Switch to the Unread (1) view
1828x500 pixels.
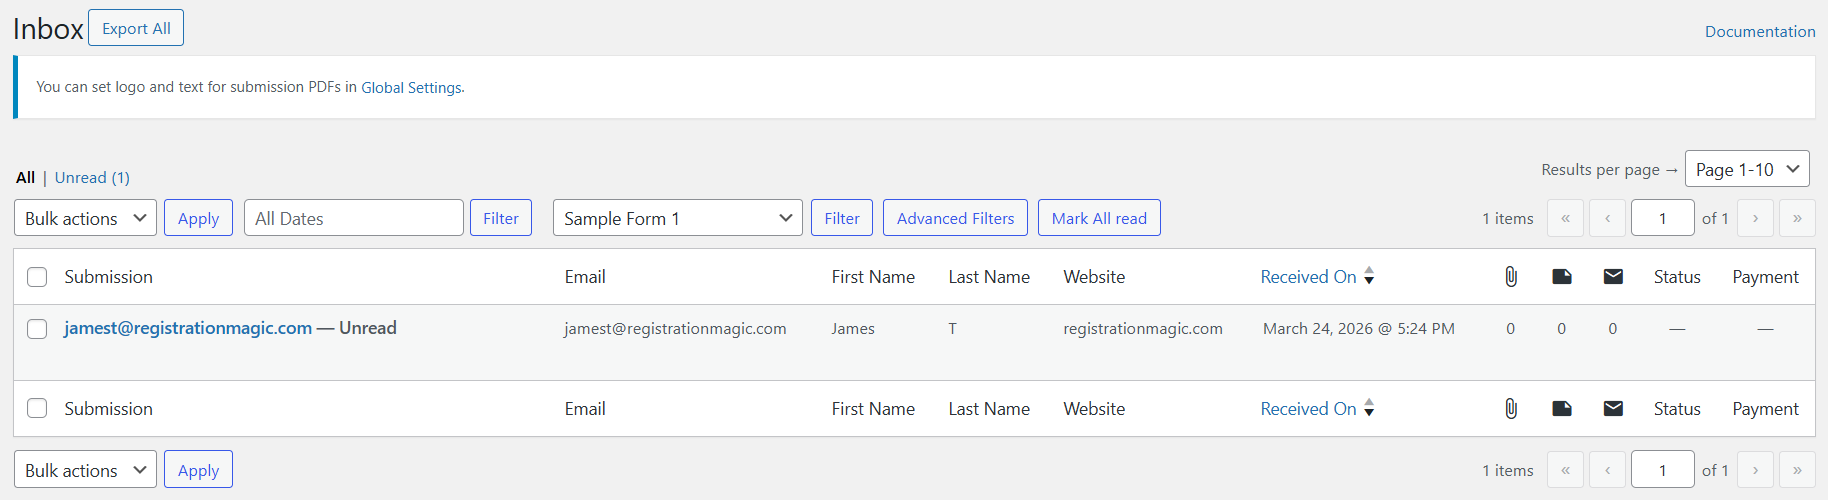pos(92,178)
